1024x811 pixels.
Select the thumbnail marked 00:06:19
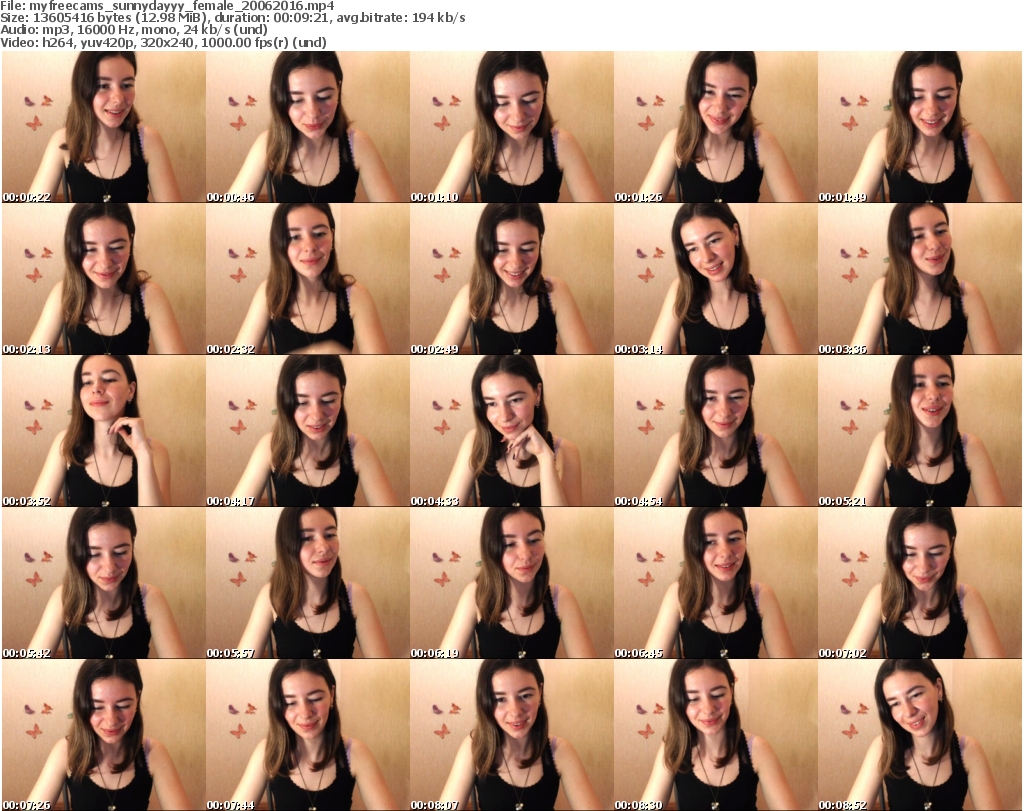[511, 583]
